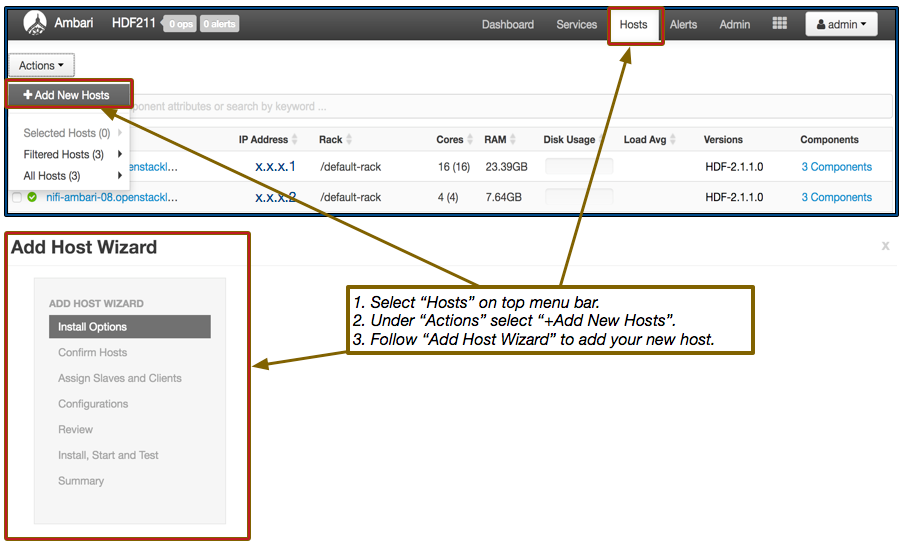Open the Admin tab
904x547 pixels.
[734, 25]
